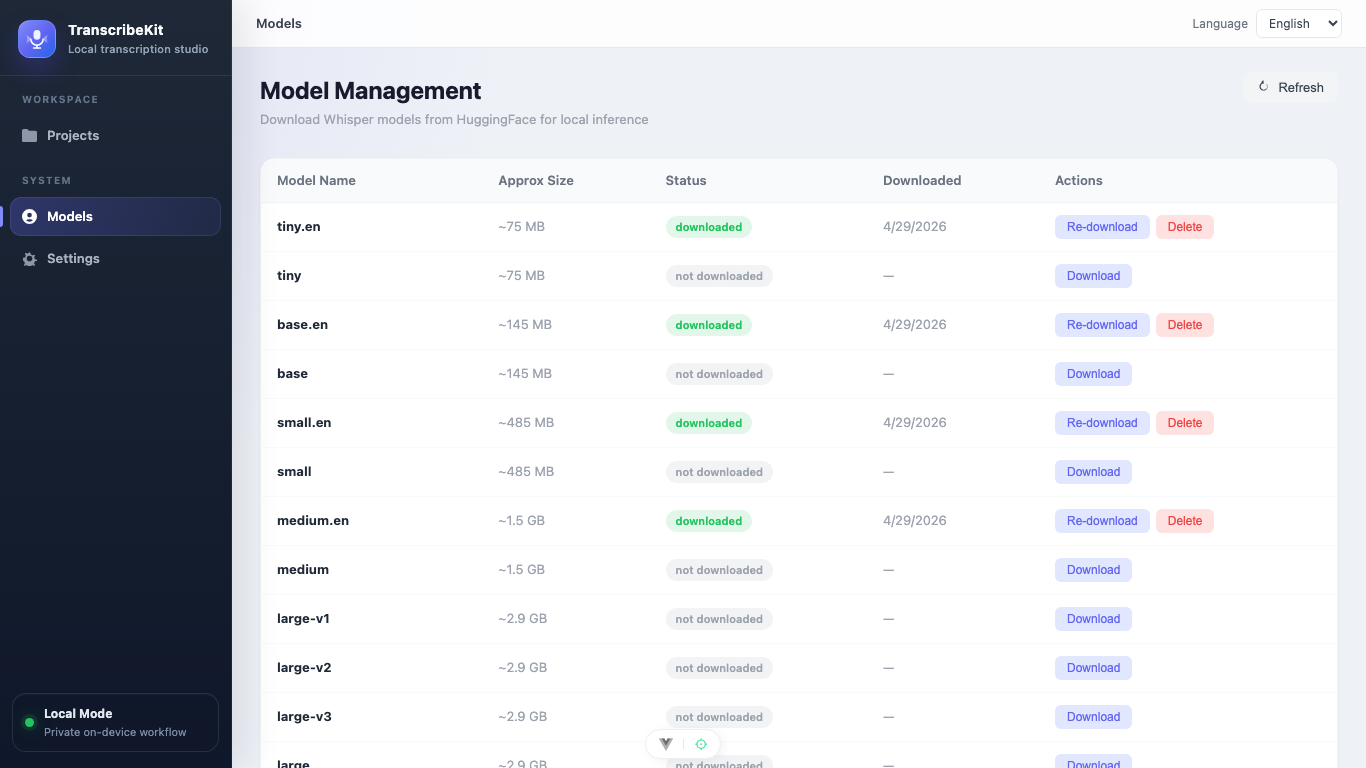Re-download the medium.en model

(x=1102, y=521)
